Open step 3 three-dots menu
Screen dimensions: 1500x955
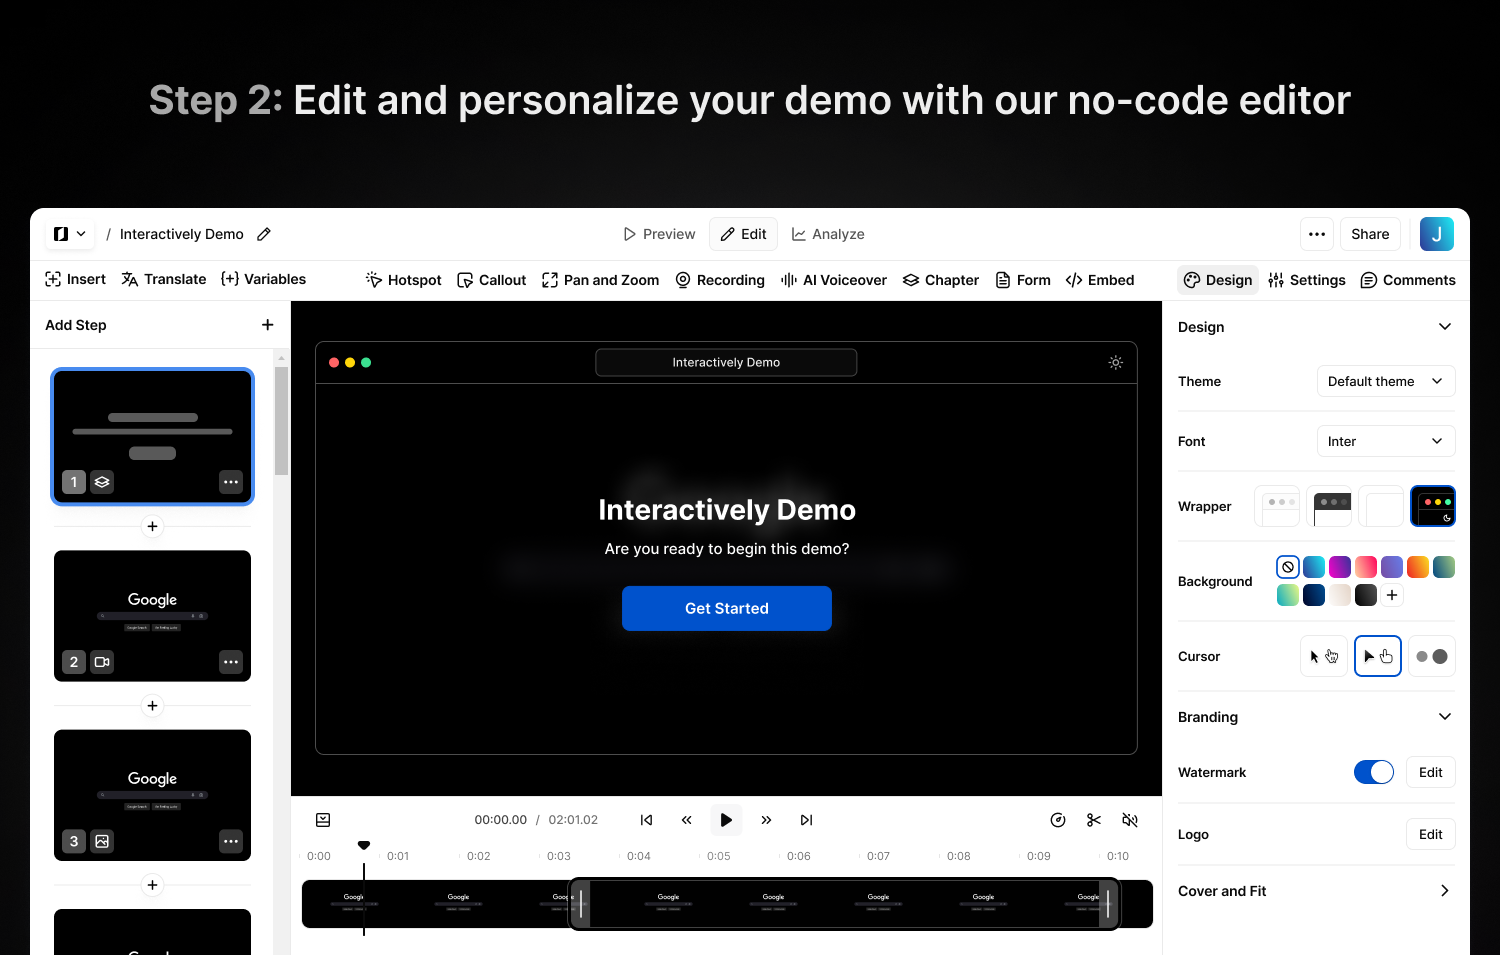231,841
